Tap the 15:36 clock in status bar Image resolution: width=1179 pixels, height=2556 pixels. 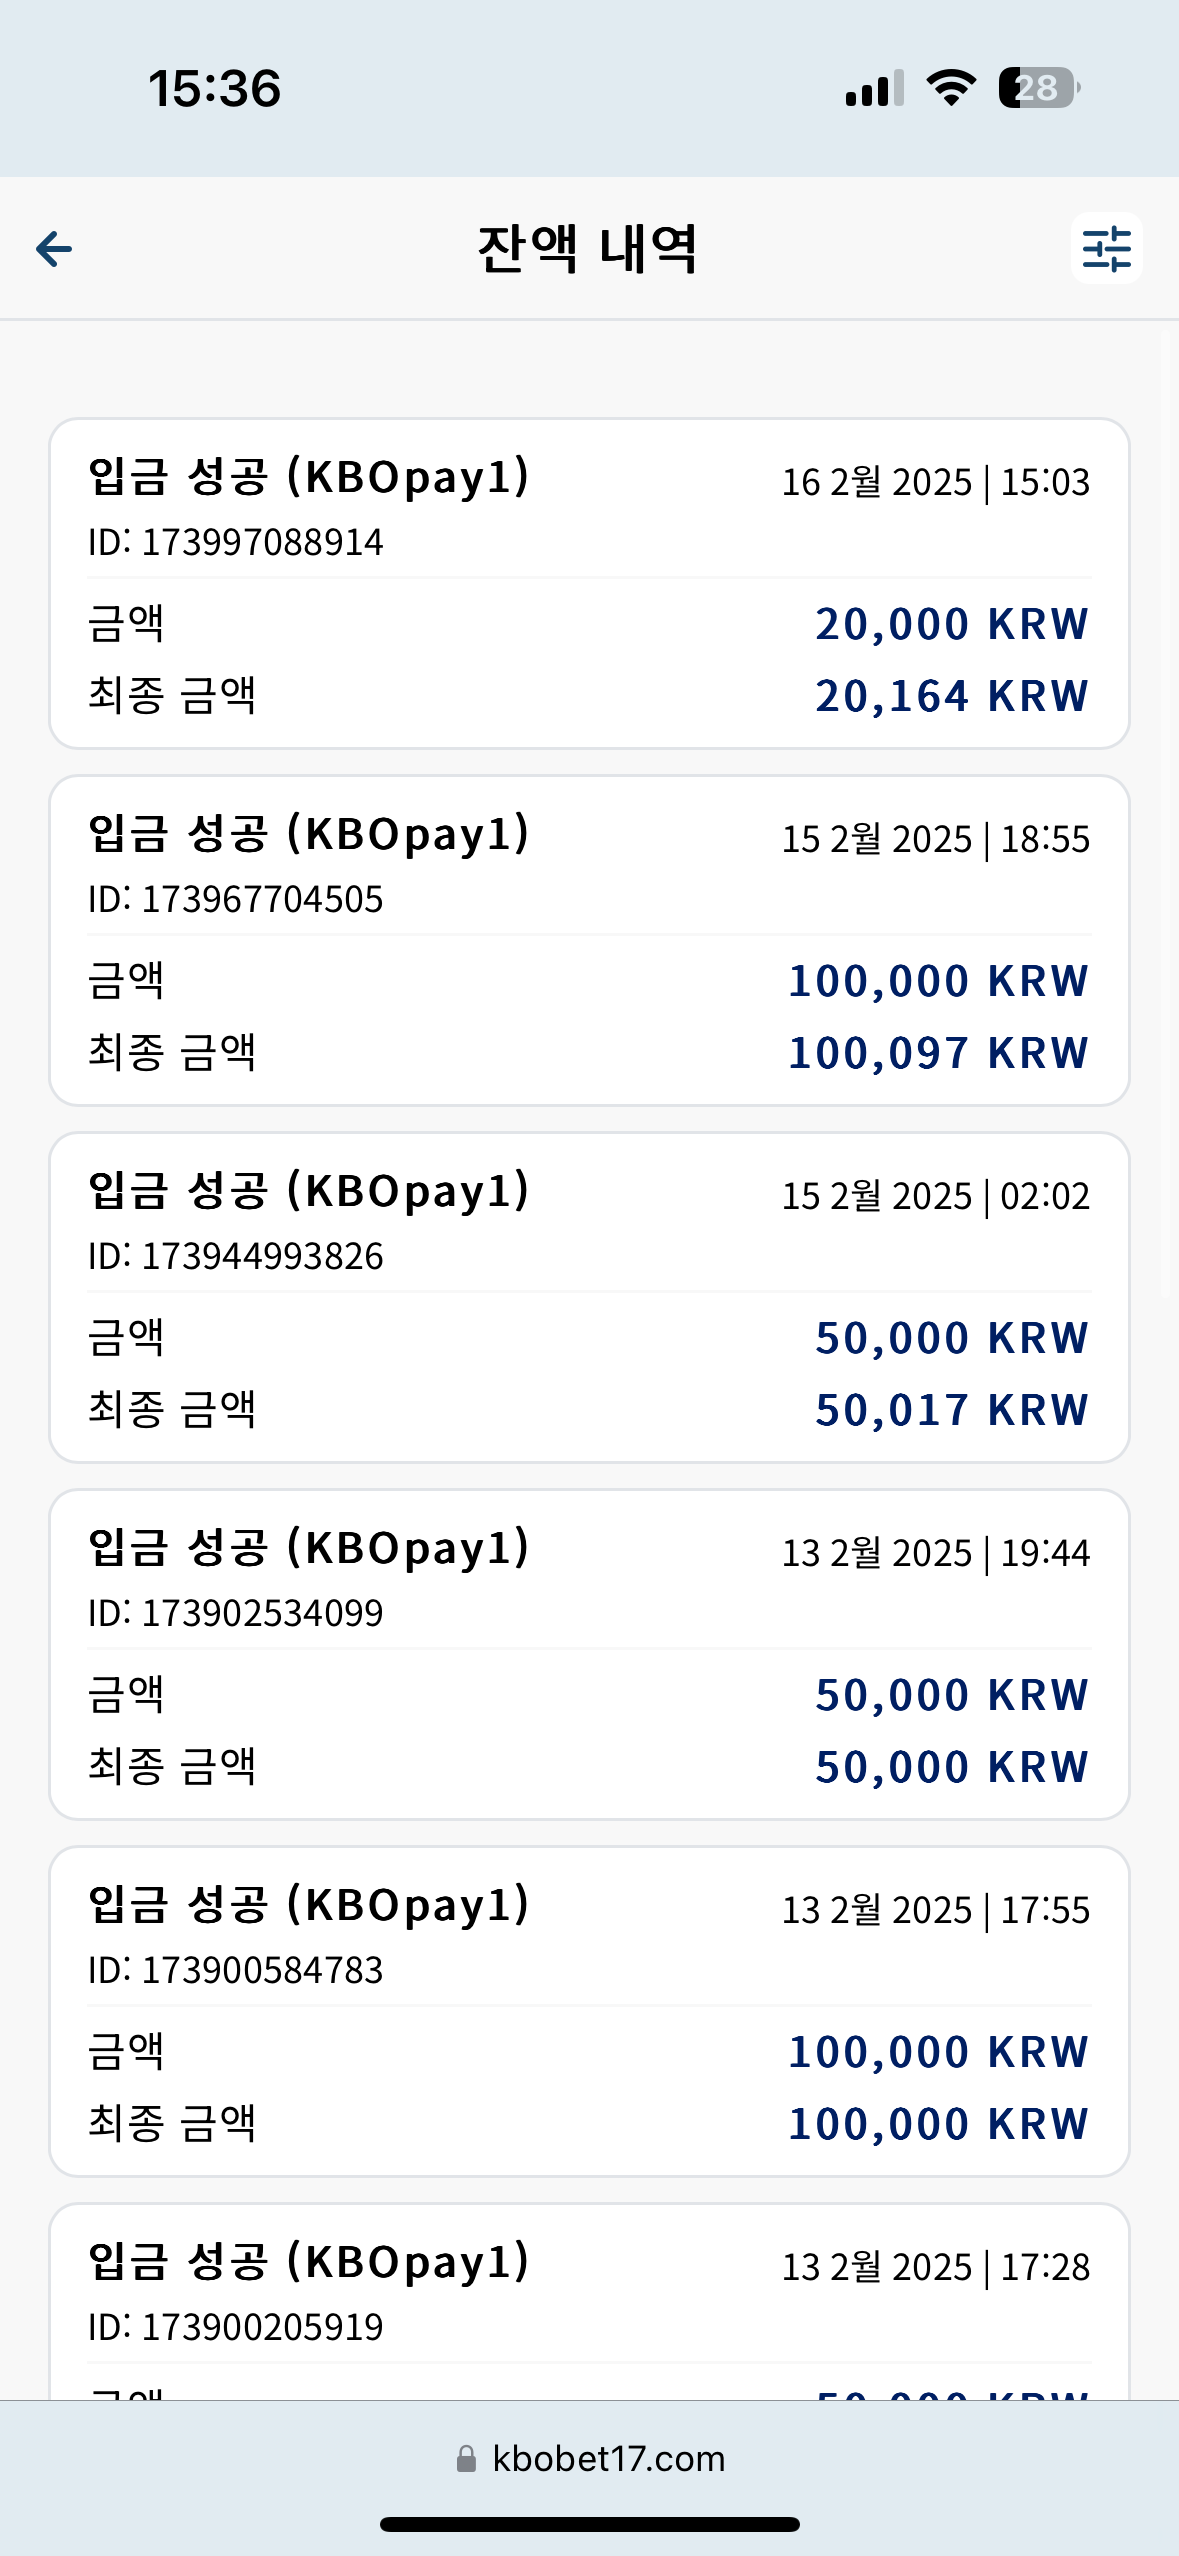[215, 88]
